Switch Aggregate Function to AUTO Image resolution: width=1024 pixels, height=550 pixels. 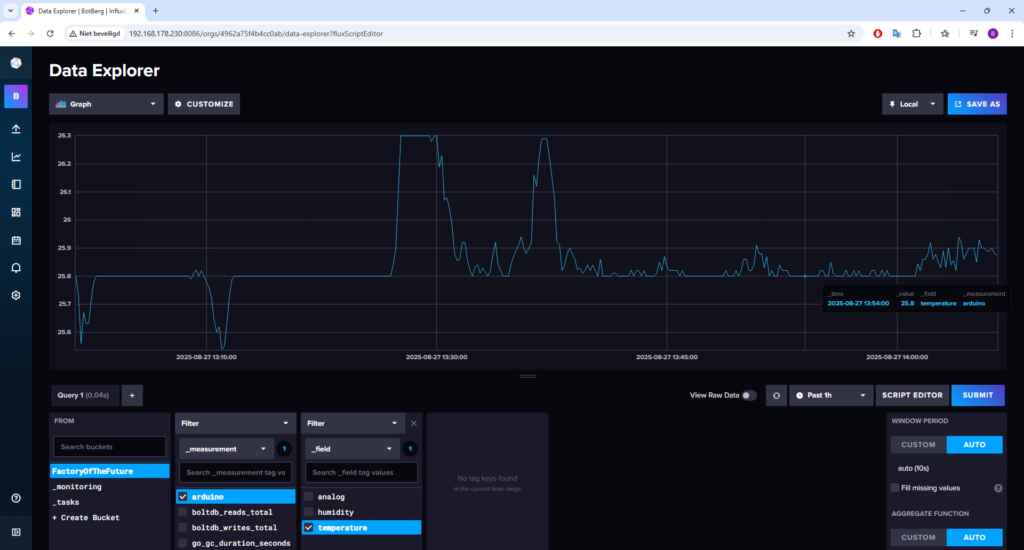pos(974,538)
